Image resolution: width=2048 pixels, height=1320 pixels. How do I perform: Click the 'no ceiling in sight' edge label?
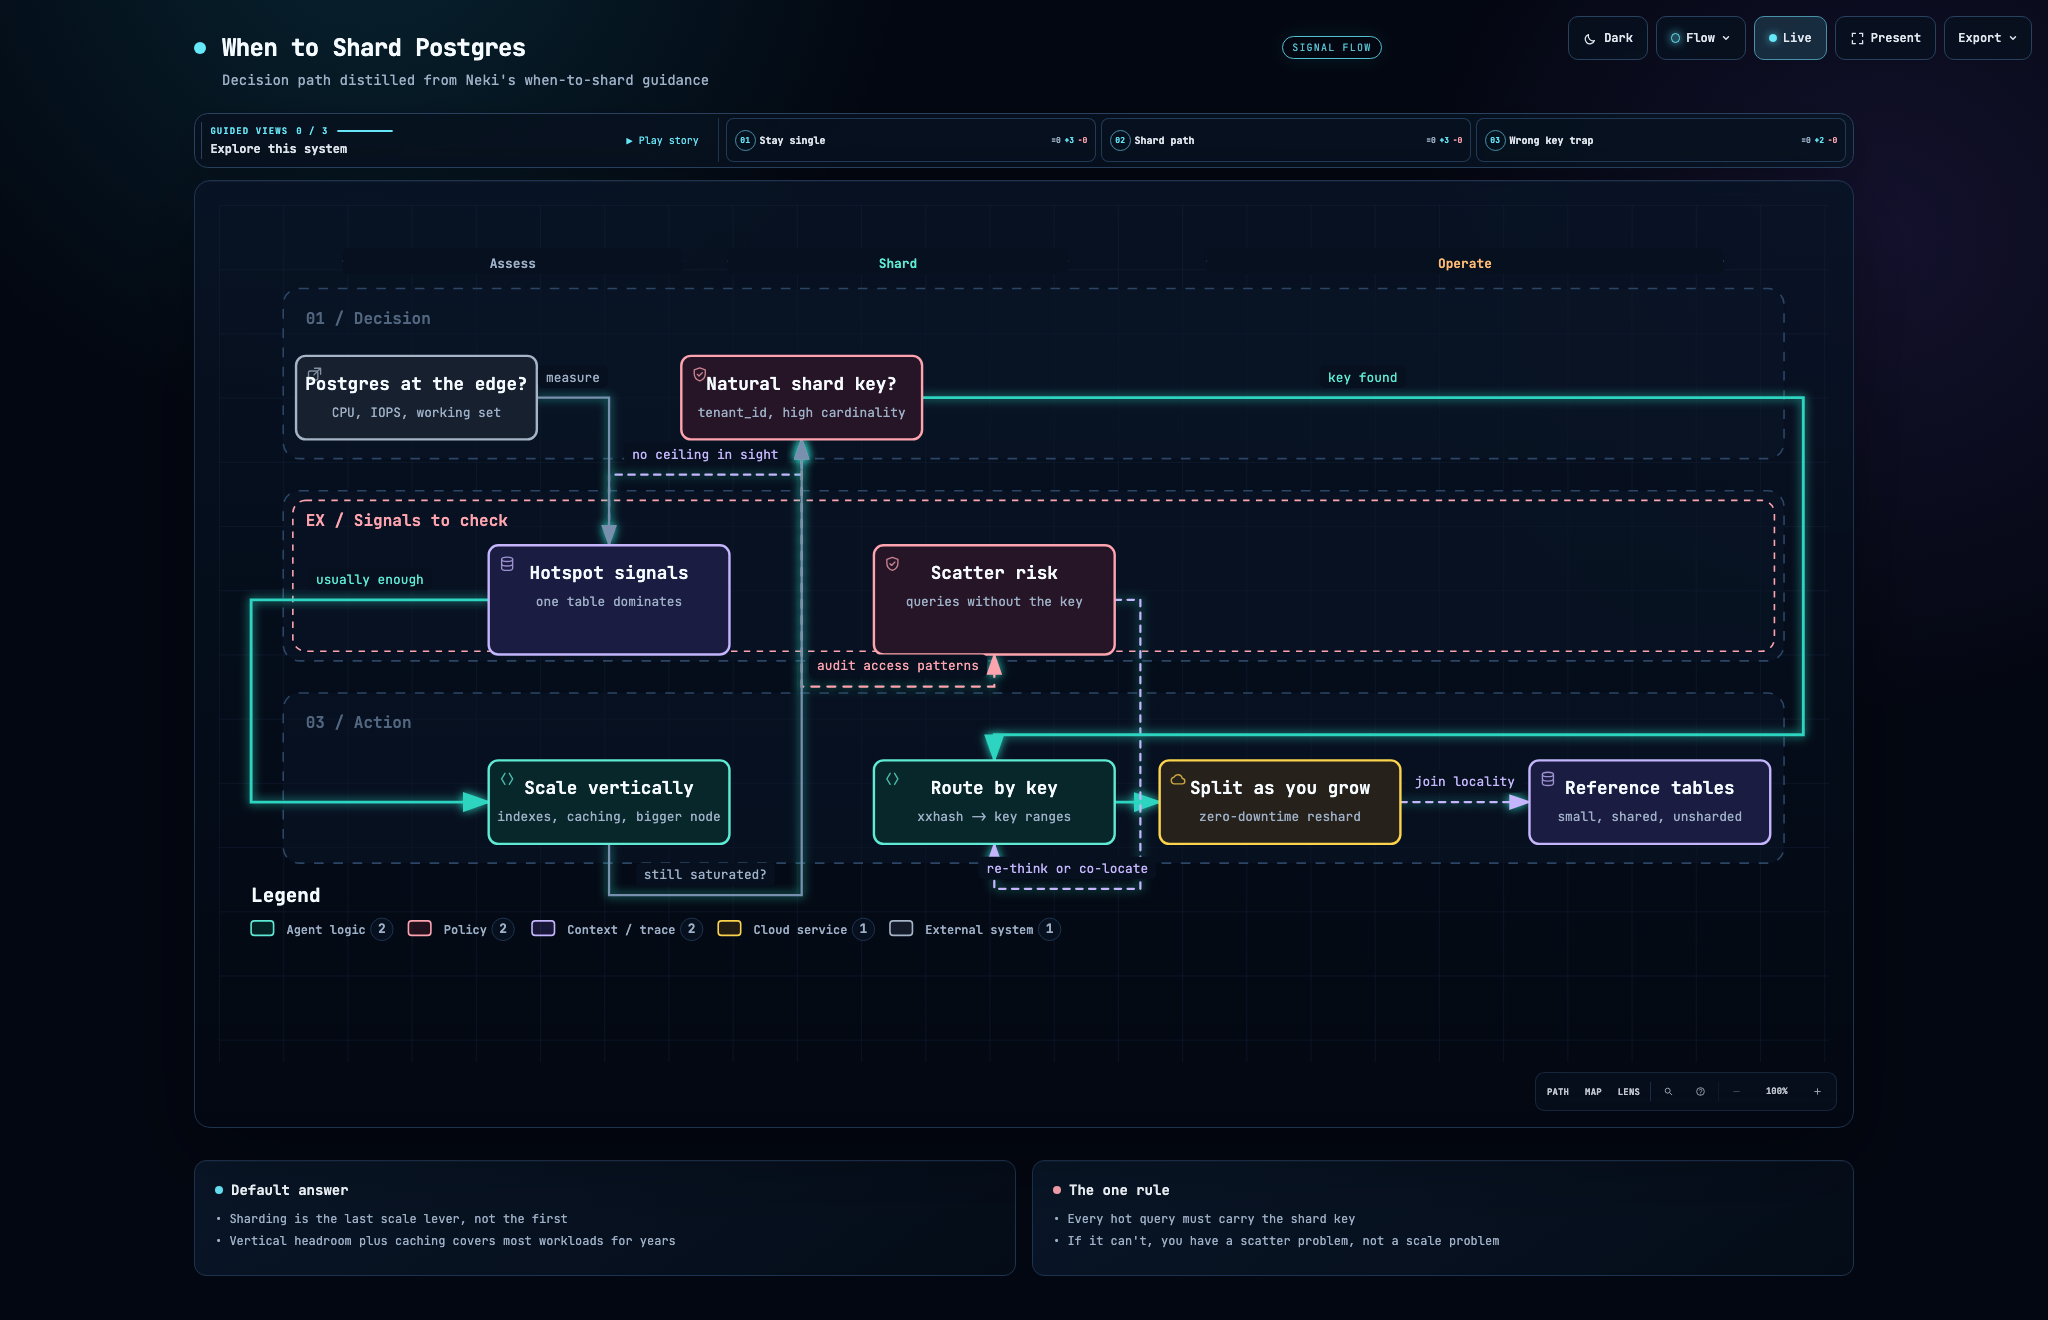pos(705,455)
